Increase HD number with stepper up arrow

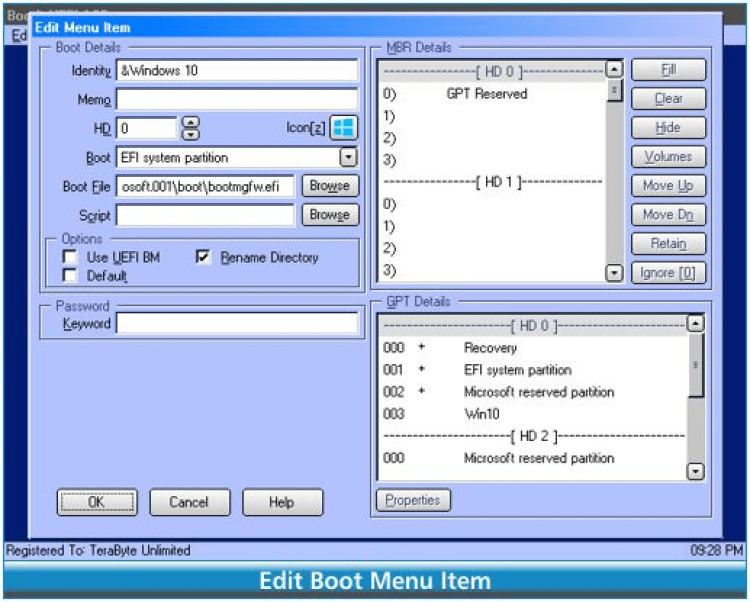192,122
